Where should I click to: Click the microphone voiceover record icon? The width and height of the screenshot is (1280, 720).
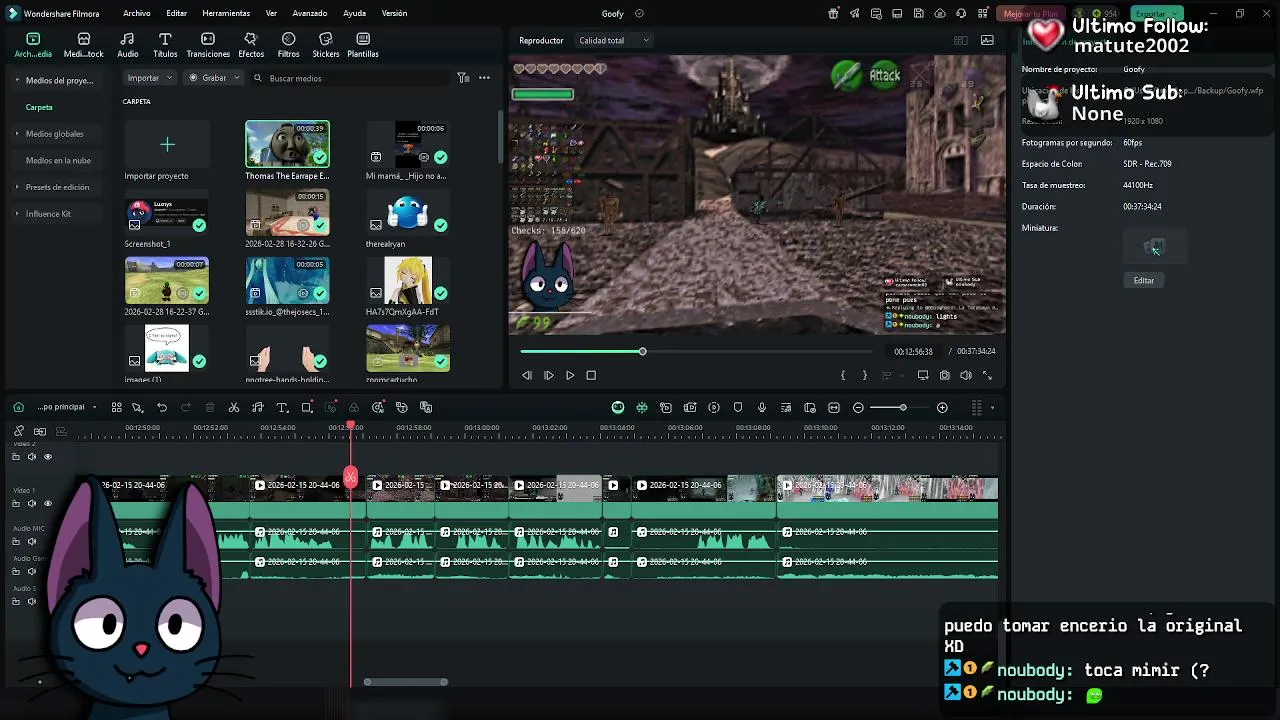coord(762,407)
